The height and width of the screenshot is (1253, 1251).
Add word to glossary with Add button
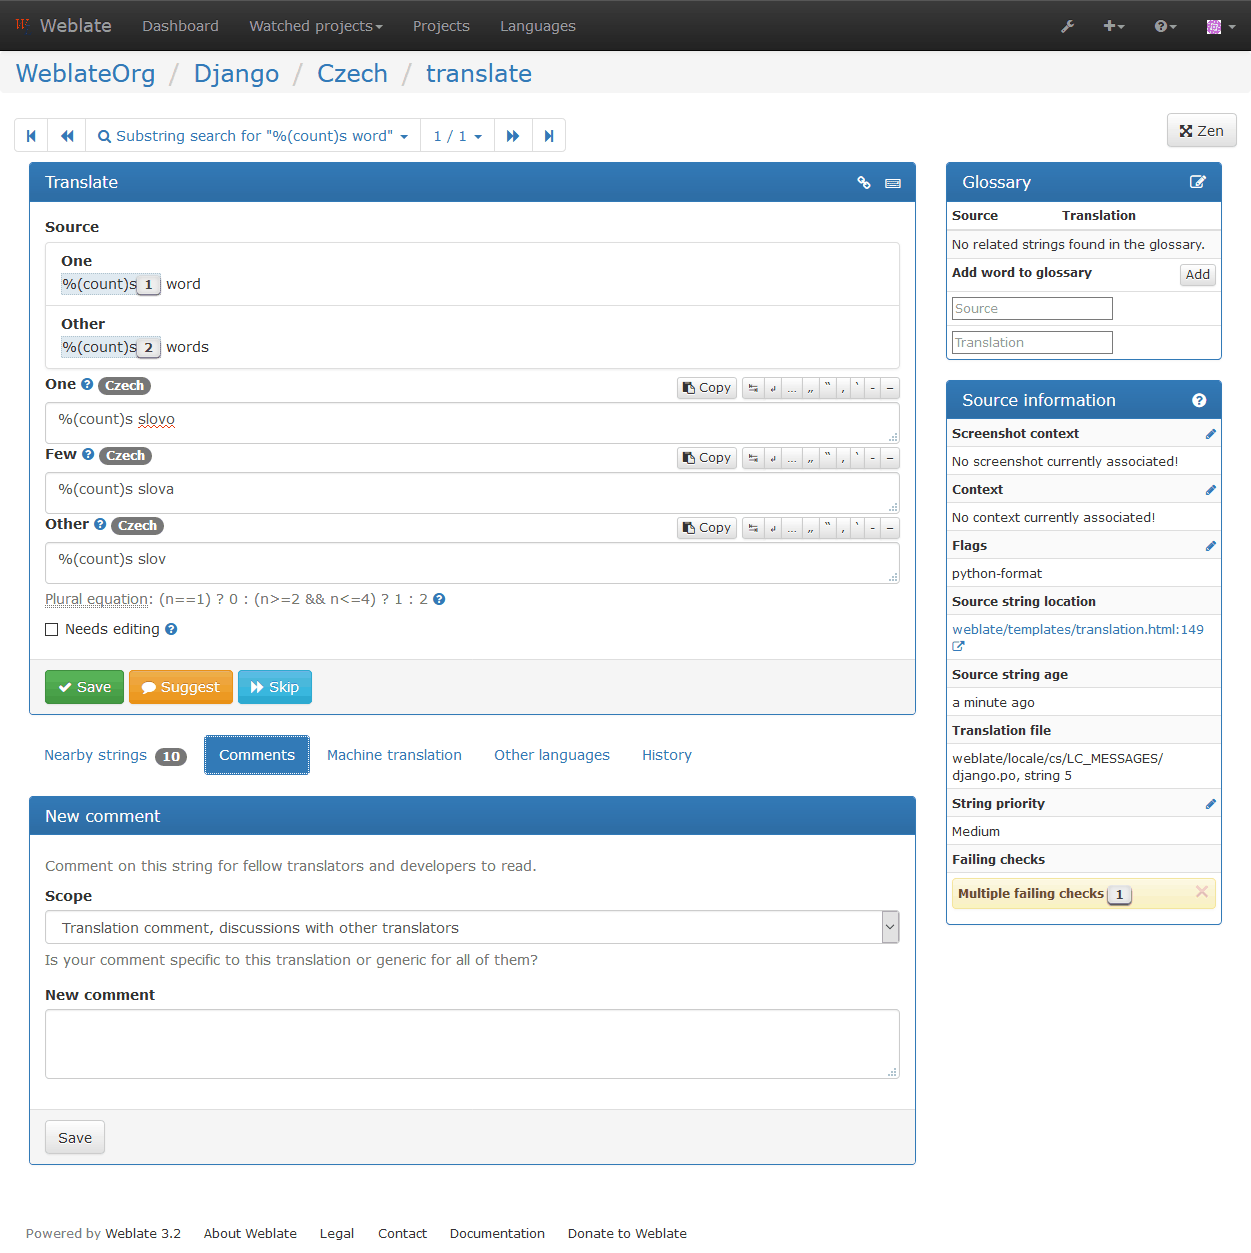tap(1198, 275)
